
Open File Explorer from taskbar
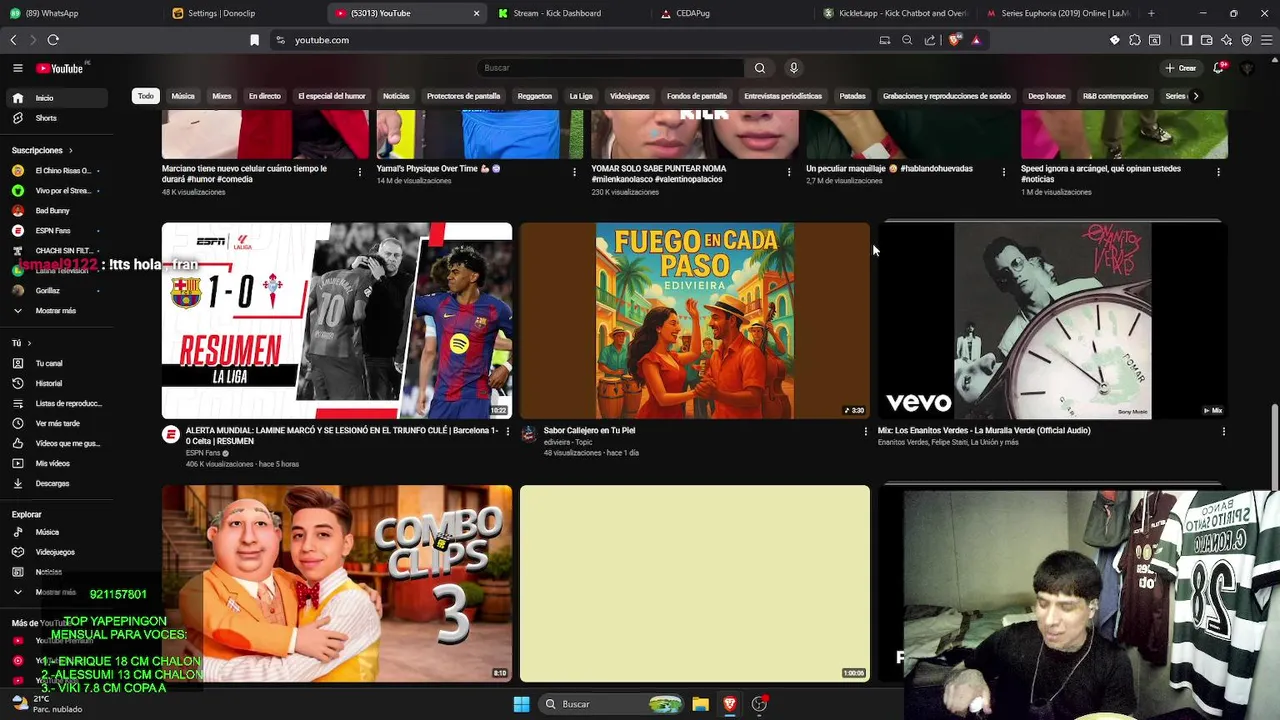(701, 704)
